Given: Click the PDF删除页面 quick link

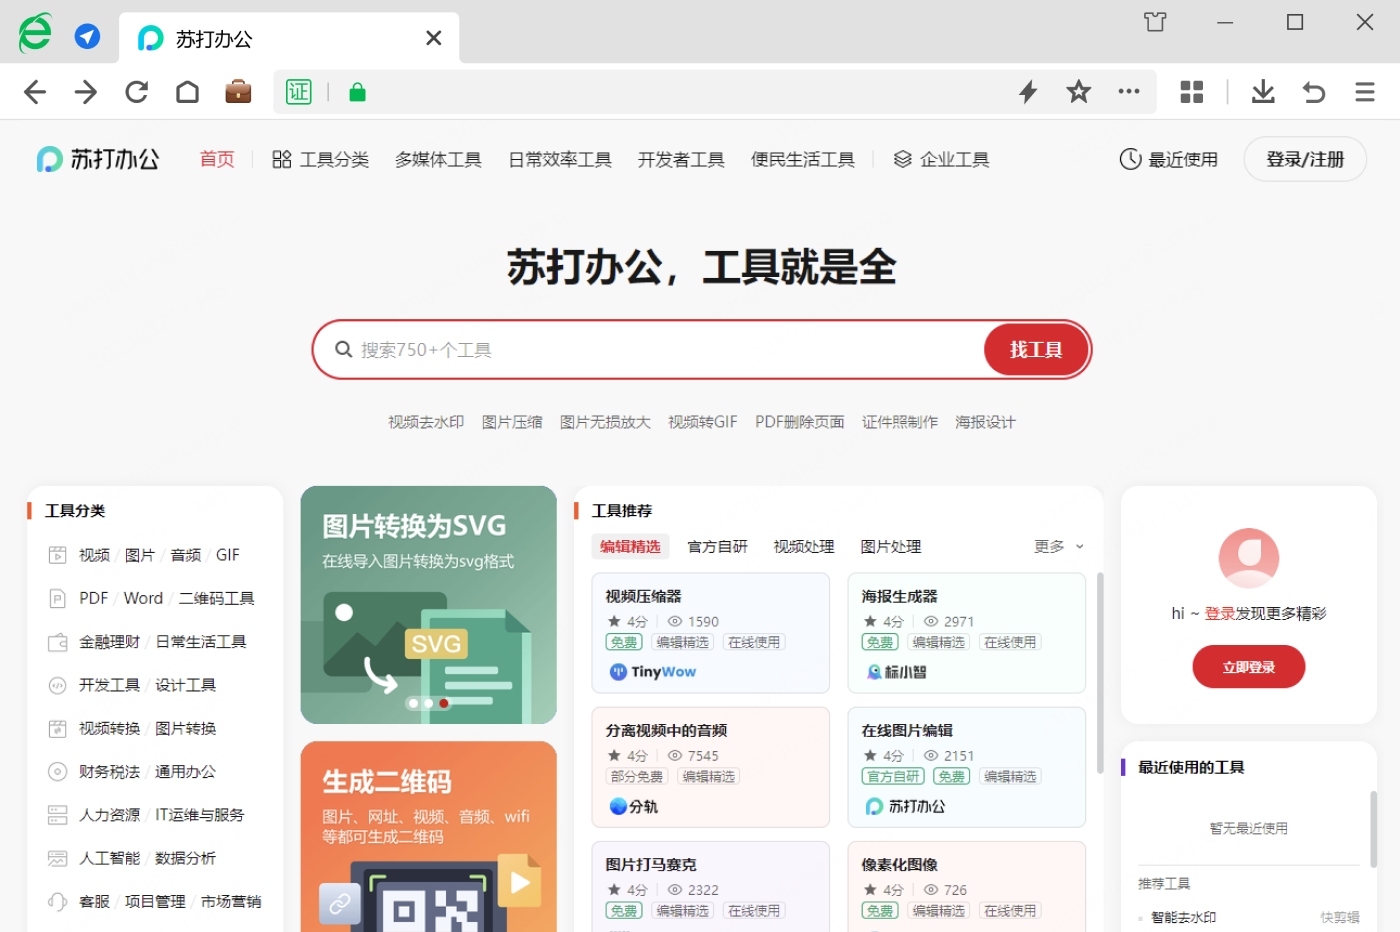Looking at the screenshot, I should [x=800, y=422].
